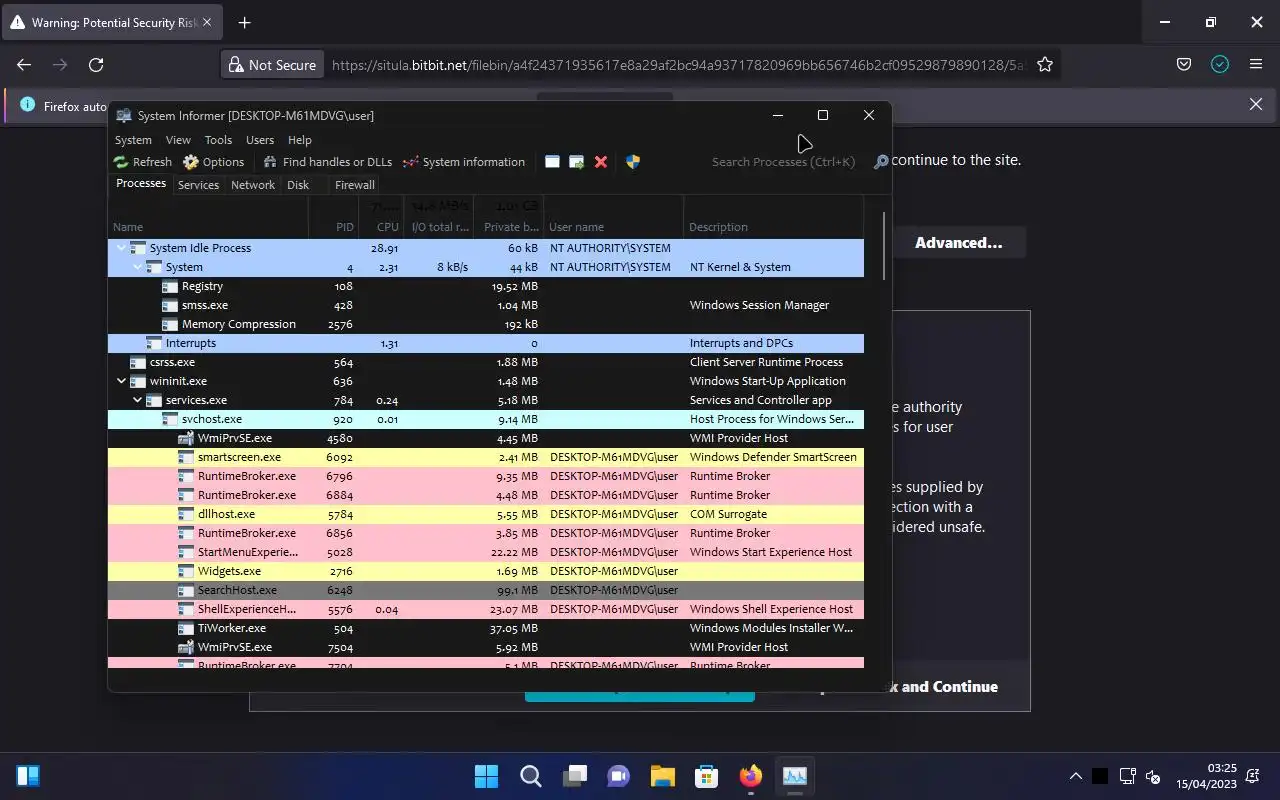1280x800 pixels.
Task: Collapse the System process node
Action: [x=137, y=267]
